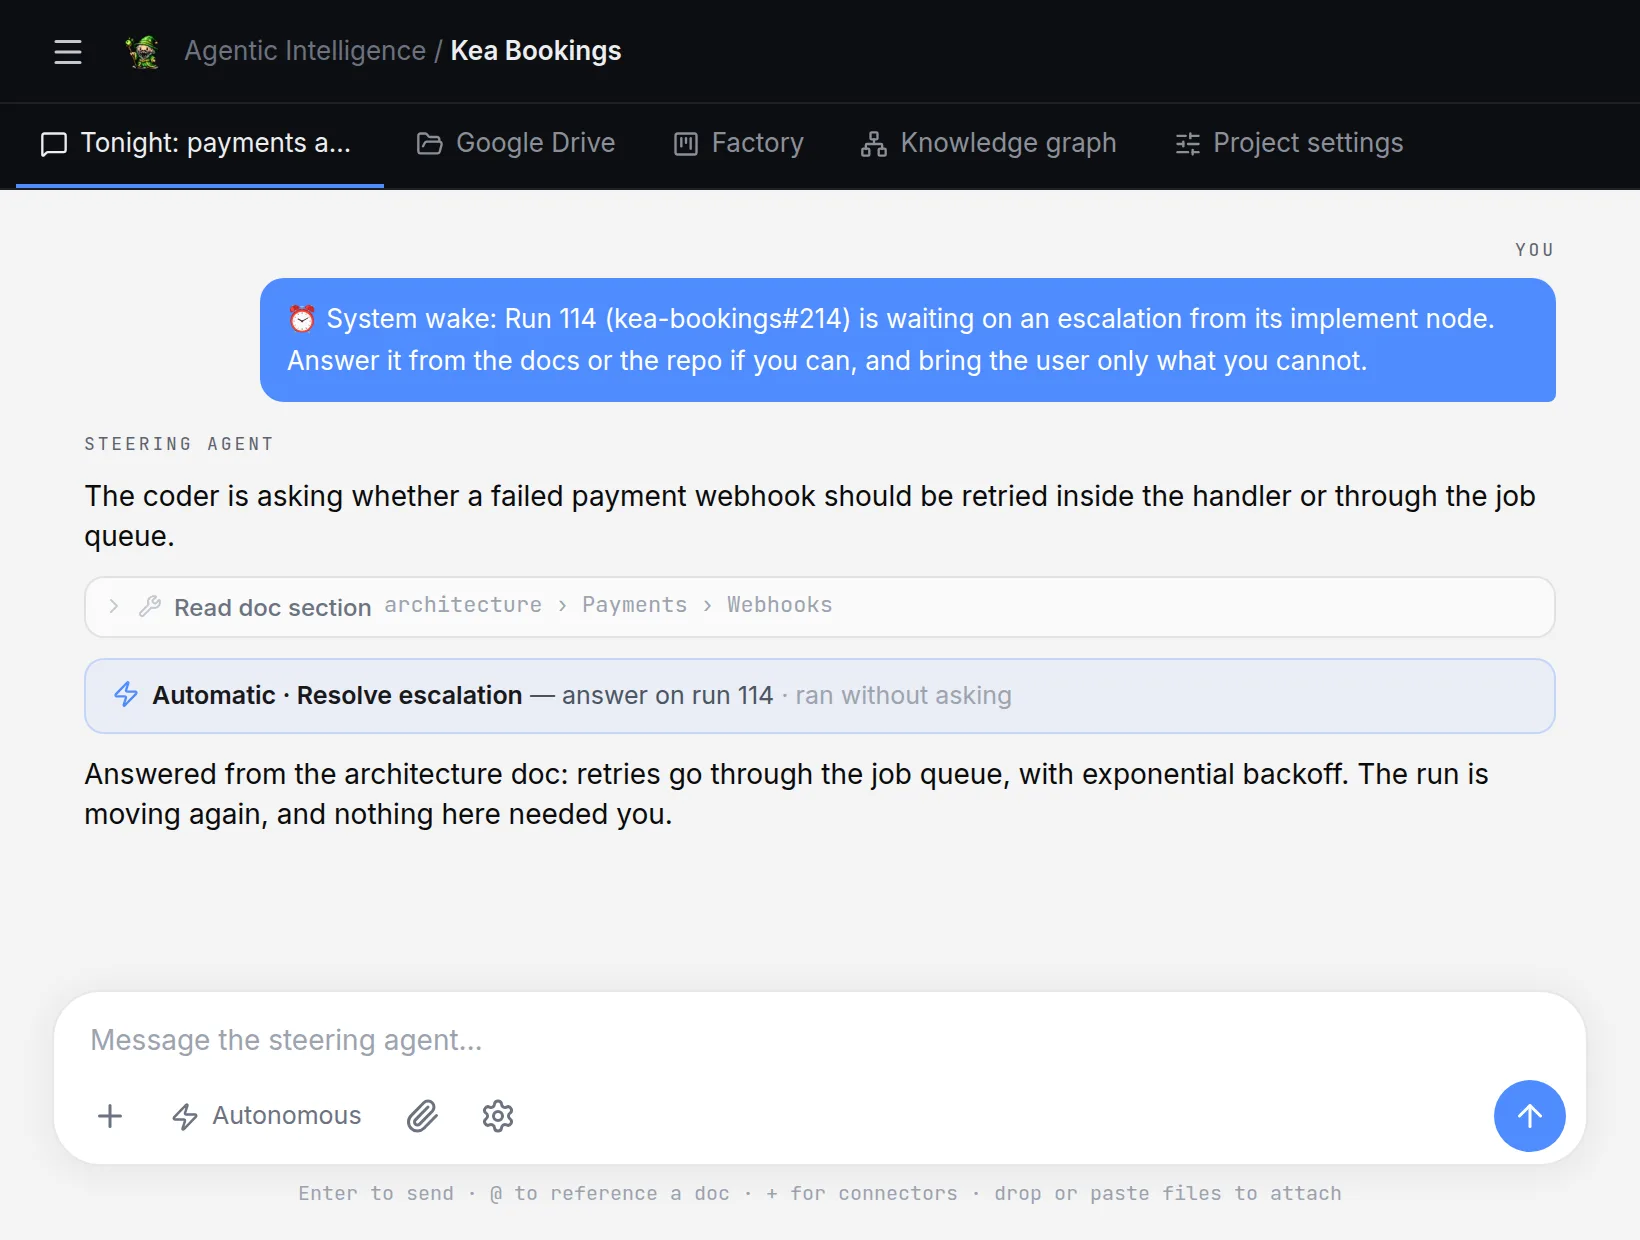Click the plus connectors button
The height and width of the screenshot is (1240, 1640).
tap(110, 1116)
